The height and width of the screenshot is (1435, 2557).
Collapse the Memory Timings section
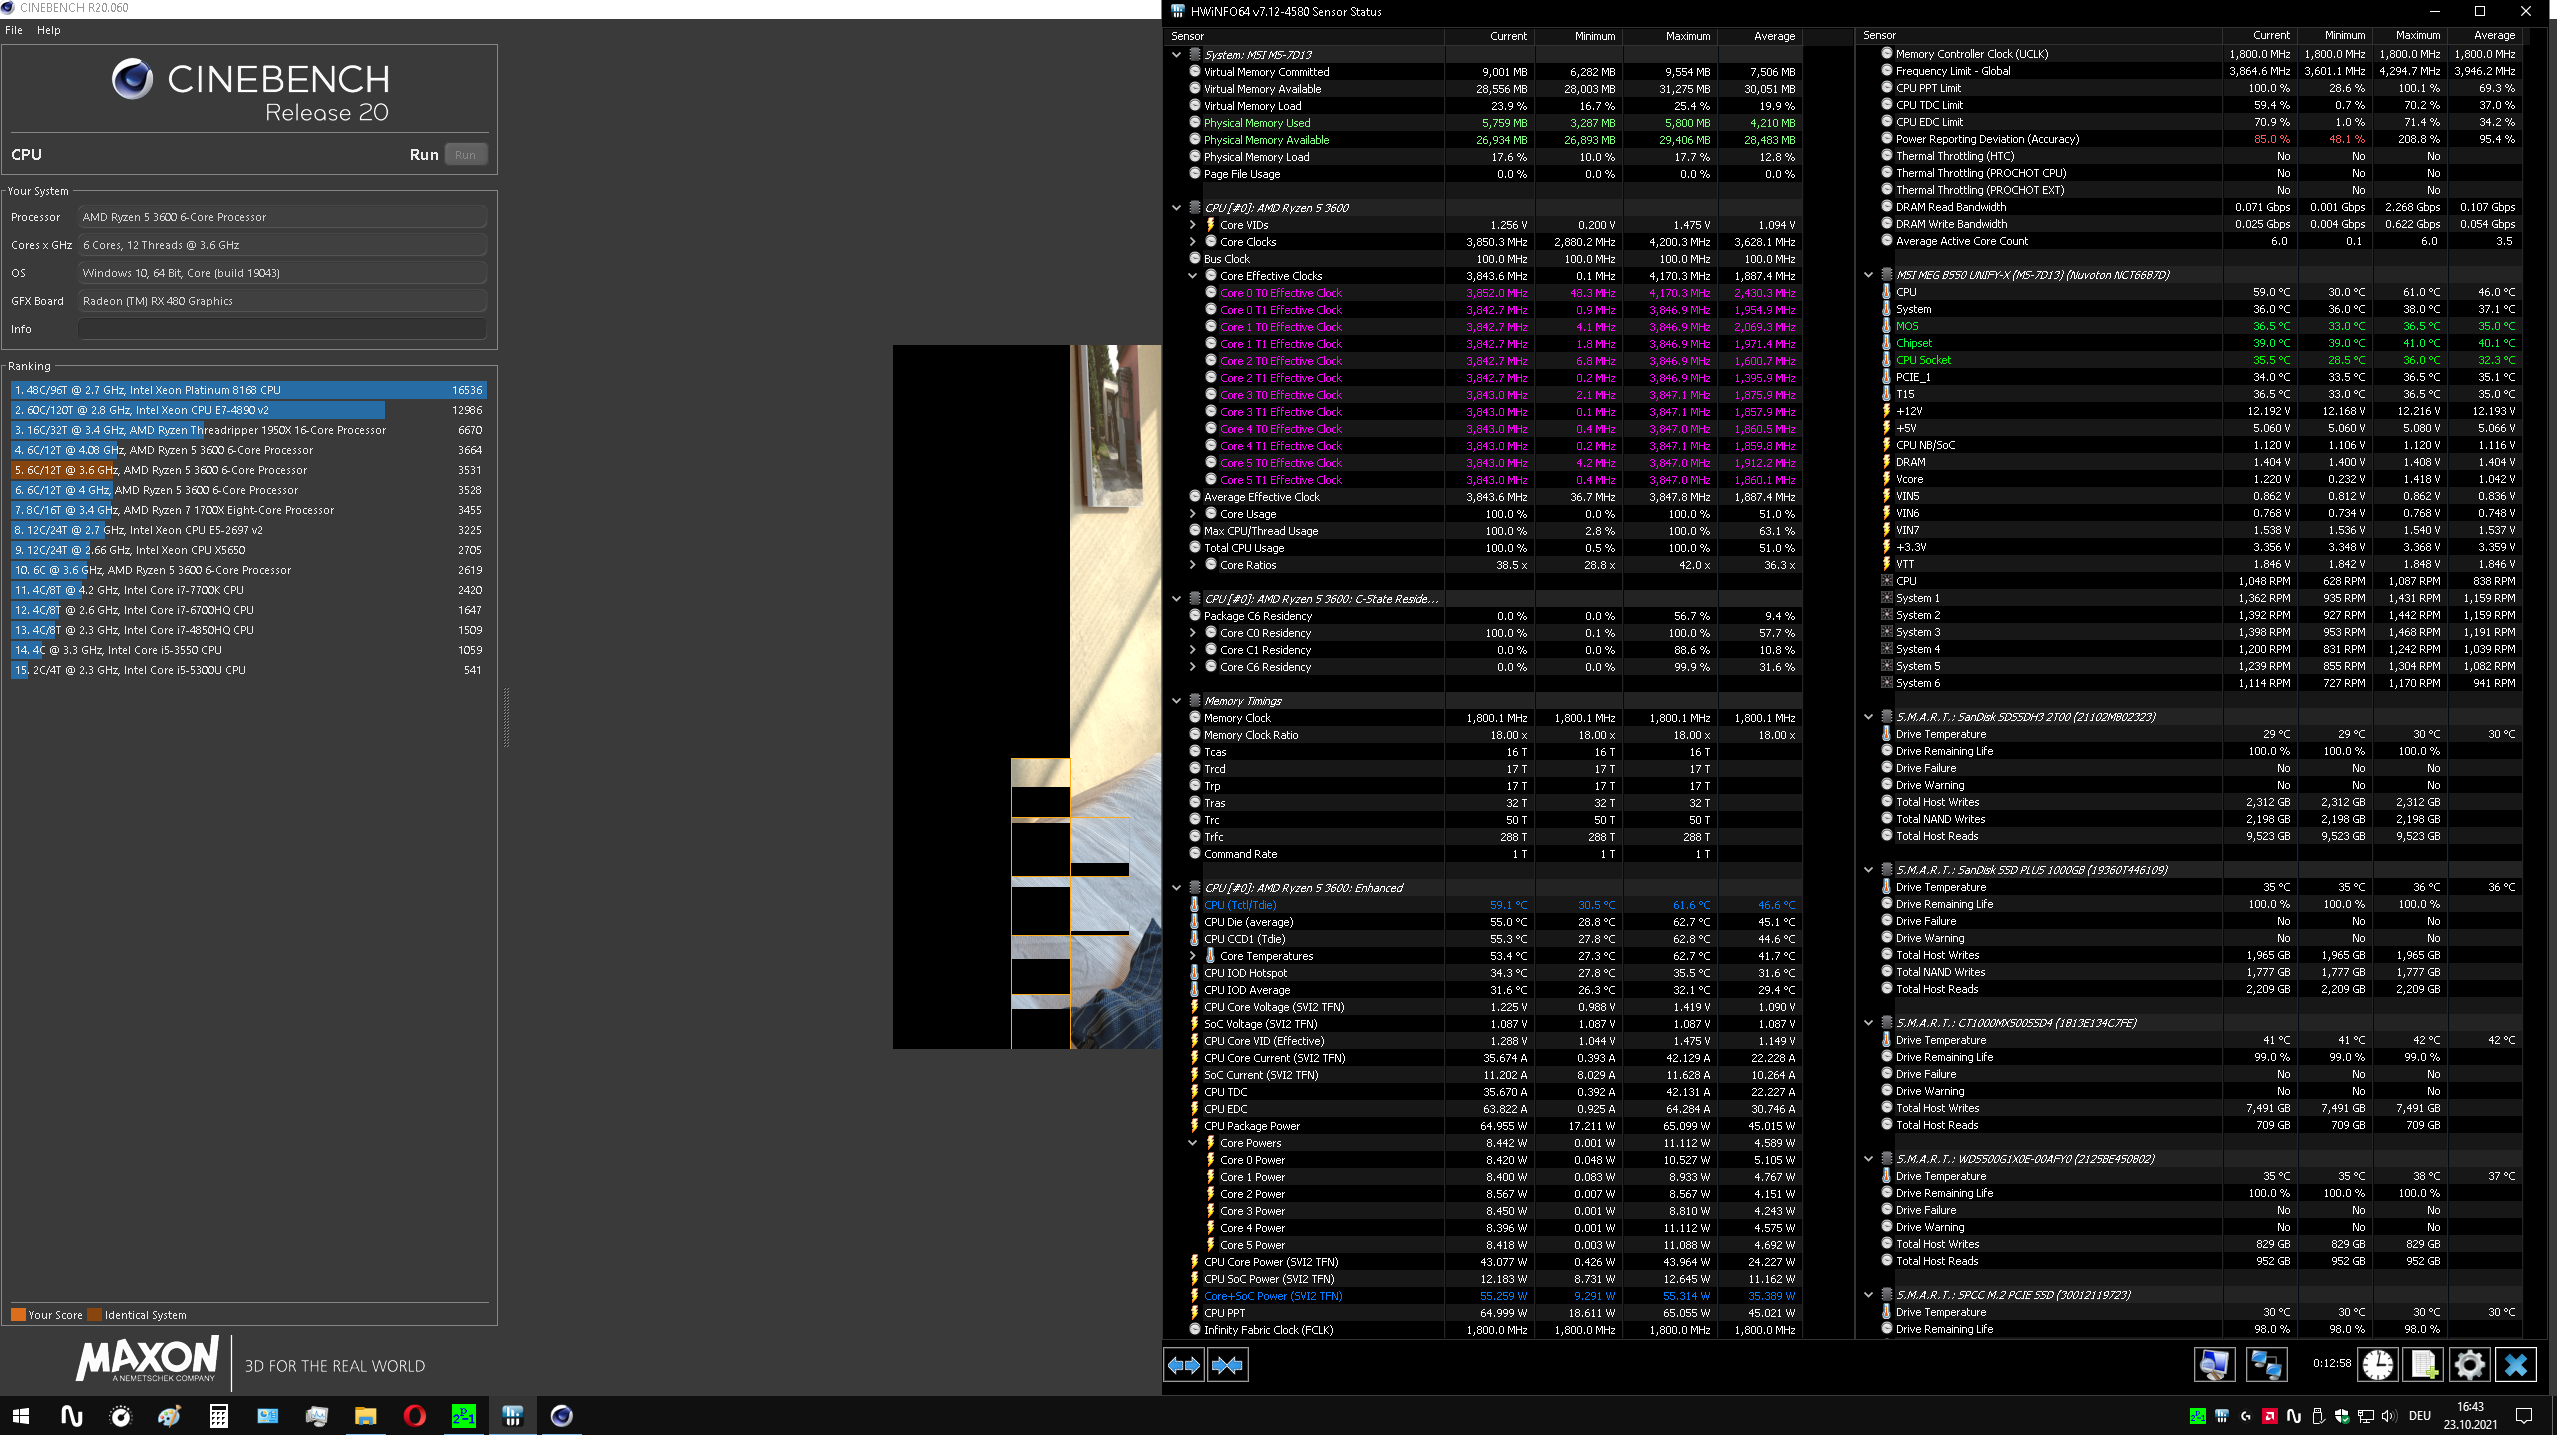(x=1176, y=701)
